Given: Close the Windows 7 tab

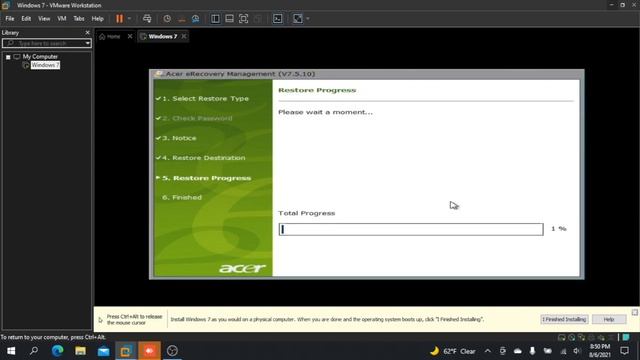Looking at the screenshot, I should 184,36.
